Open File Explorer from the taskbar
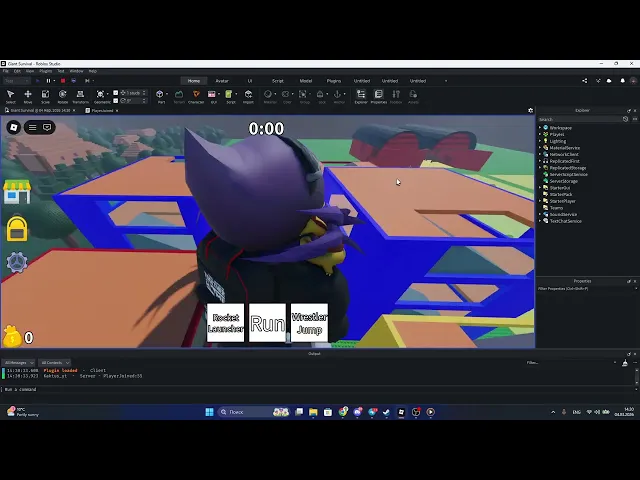Image resolution: width=640 pixels, height=480 pixels. [x=313, y=412]
